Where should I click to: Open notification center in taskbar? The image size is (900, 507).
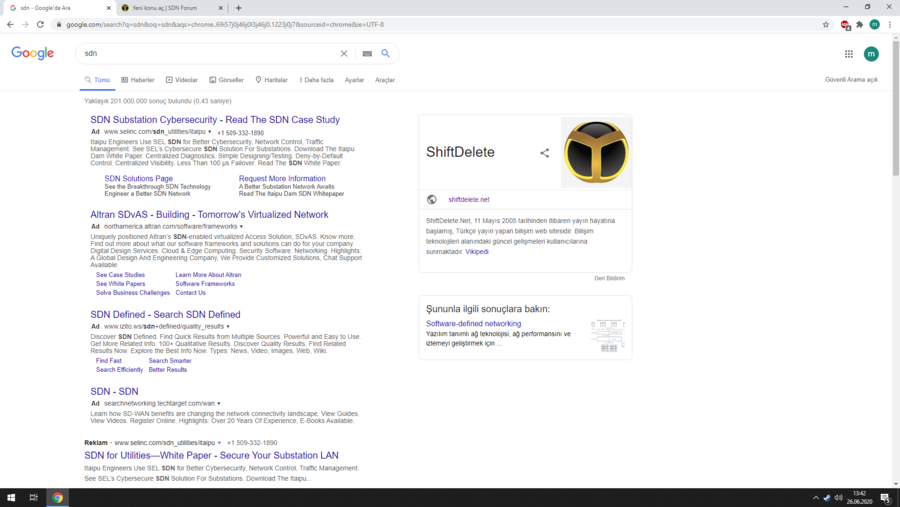click(x=886, y=498)
